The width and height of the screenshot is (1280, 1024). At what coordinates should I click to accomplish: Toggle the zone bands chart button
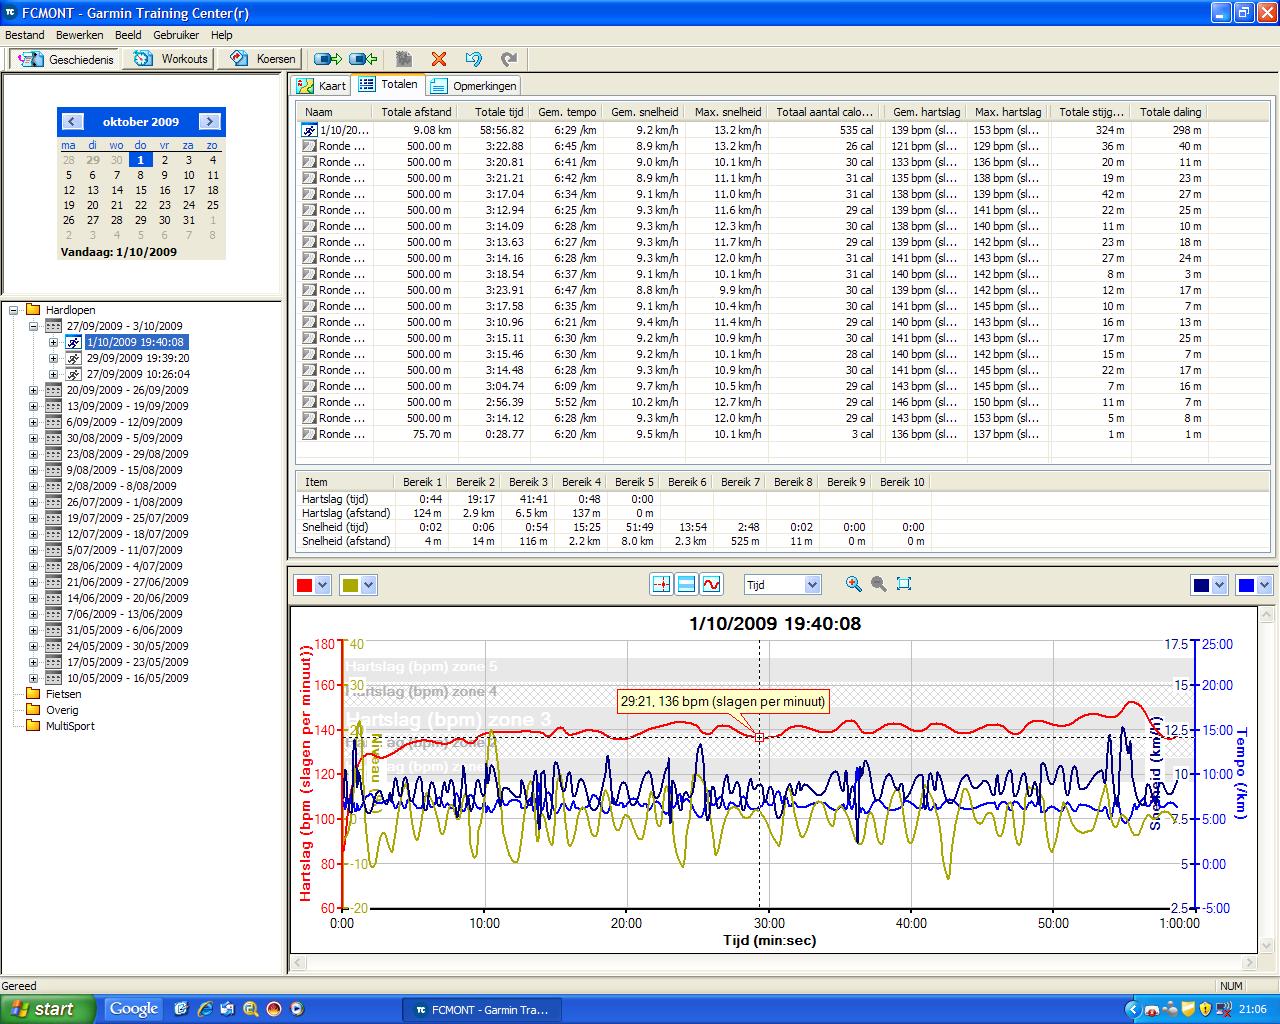coord(686,584)
